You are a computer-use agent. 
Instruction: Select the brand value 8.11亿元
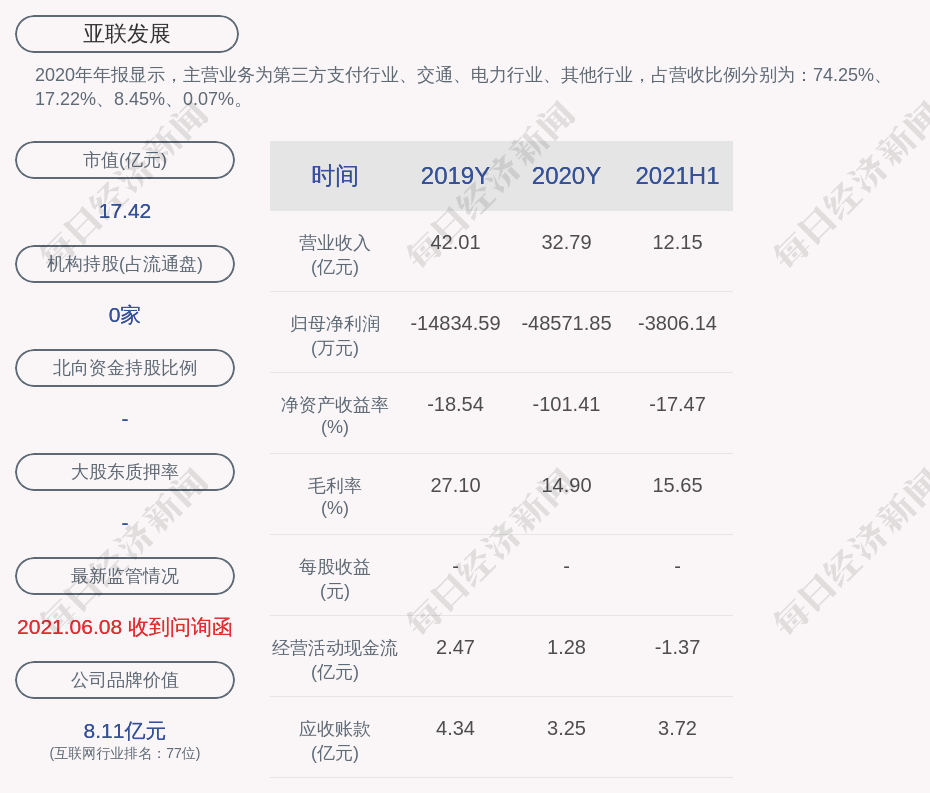tap(125, 731)
